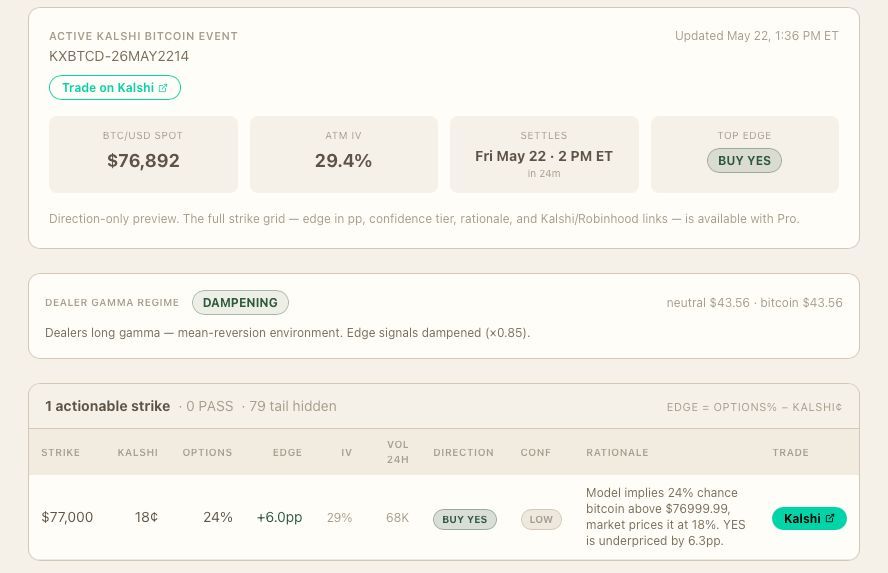Sort by the KALSHI column header

pyautogui.click(x=138, y=452)
